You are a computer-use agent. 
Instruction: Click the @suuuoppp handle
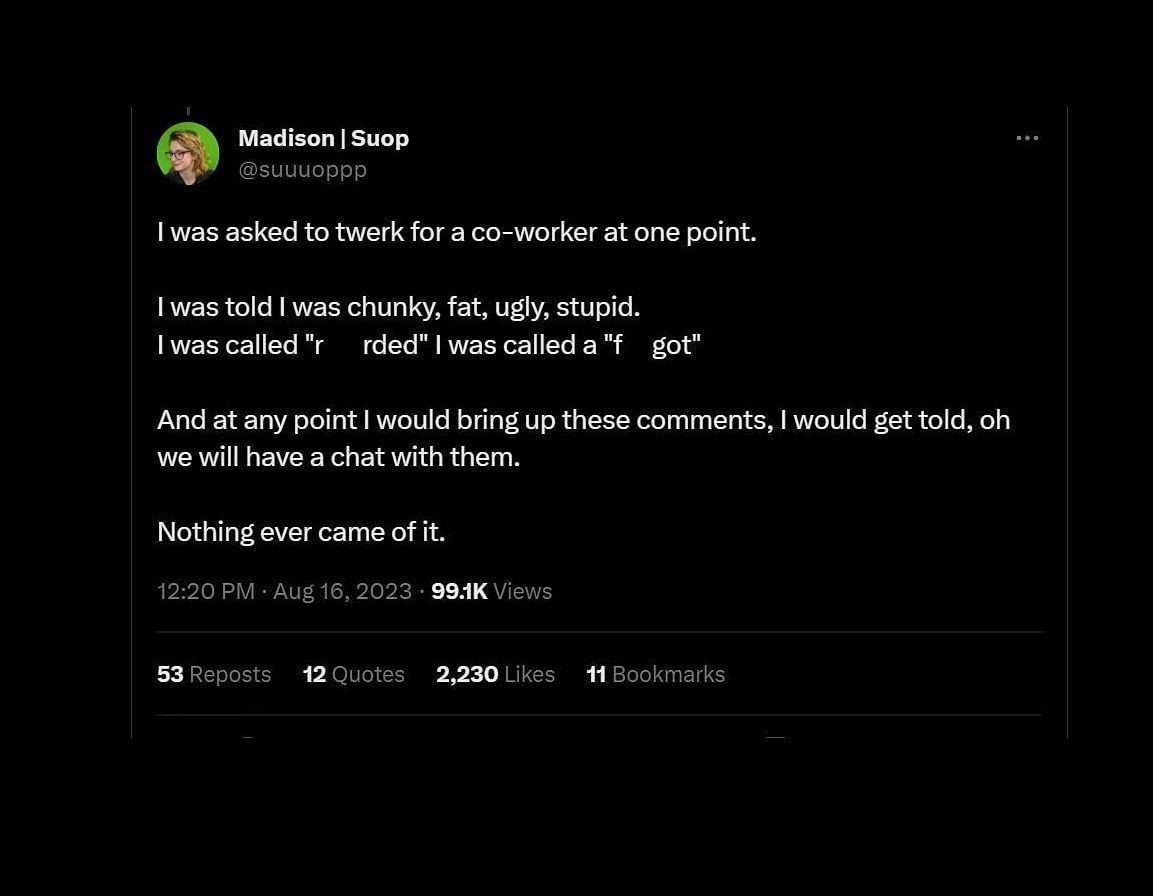coord(303,169)
